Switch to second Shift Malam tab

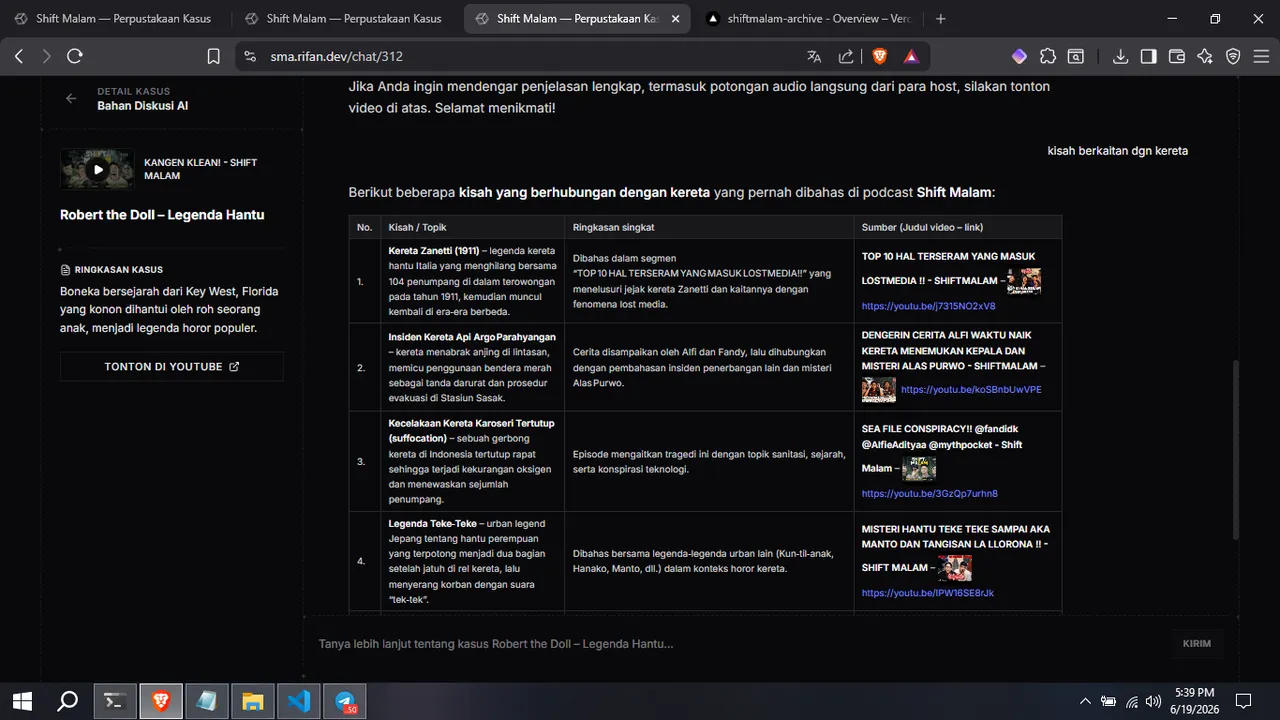tap(343, 19)
